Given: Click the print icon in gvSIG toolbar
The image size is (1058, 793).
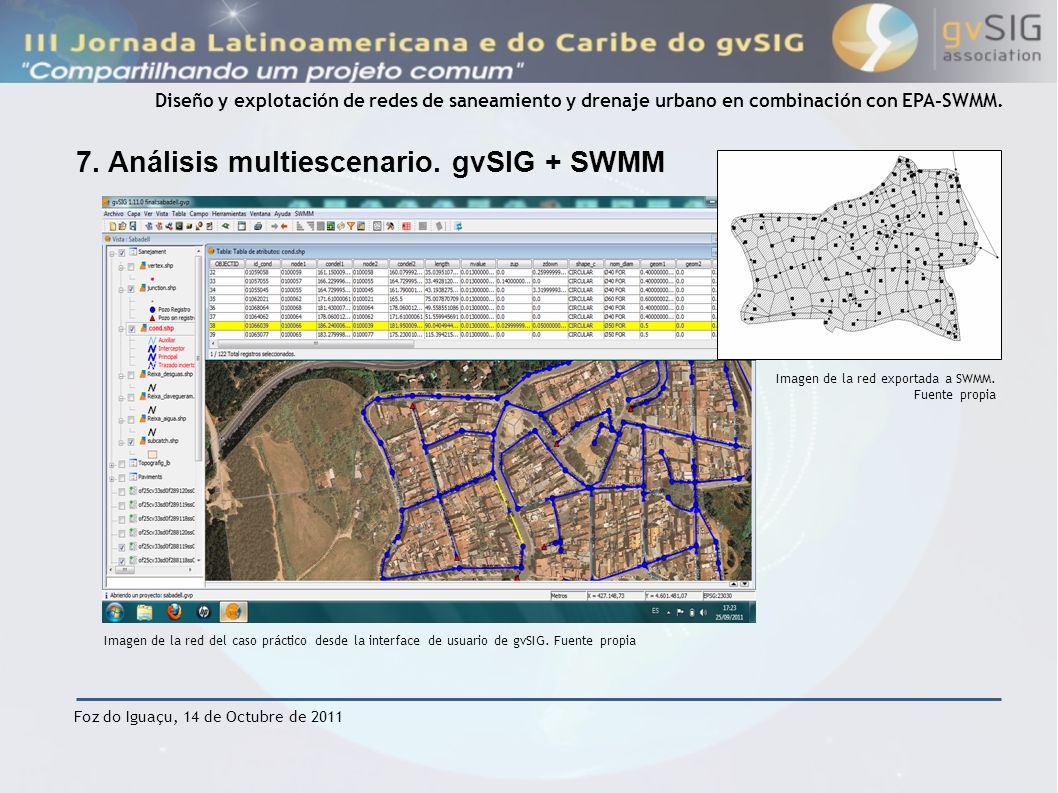Looking at the screenshot, I should (x=258, y=226).
